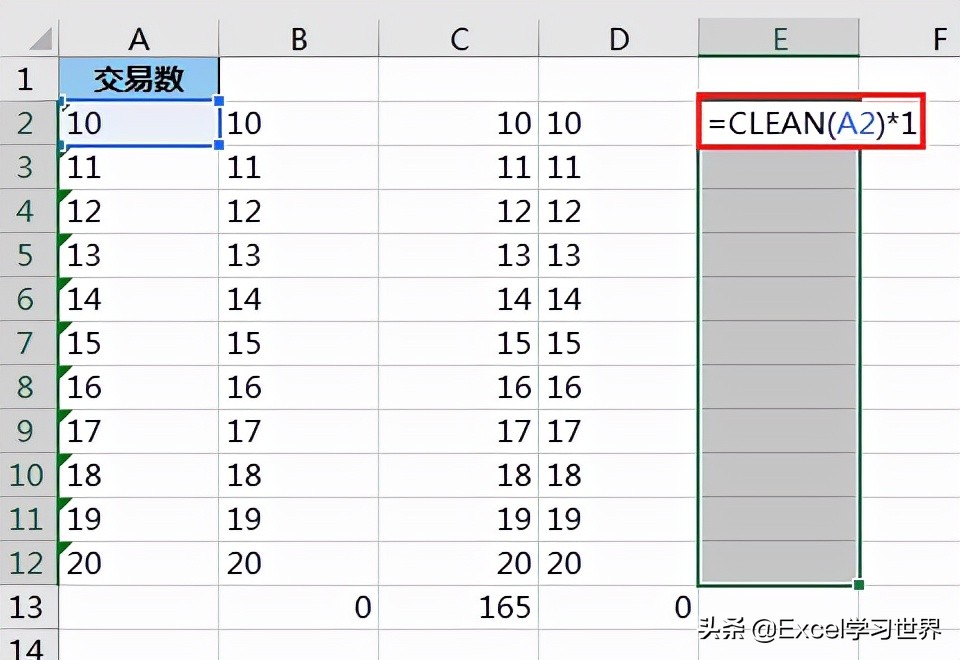
Task: Click cell D6 containing 14
Action: 618,299
